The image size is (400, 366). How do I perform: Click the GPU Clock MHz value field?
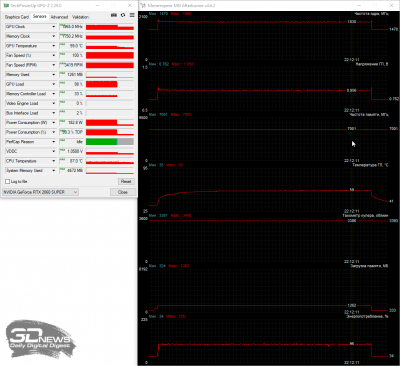tap(71, 27)
